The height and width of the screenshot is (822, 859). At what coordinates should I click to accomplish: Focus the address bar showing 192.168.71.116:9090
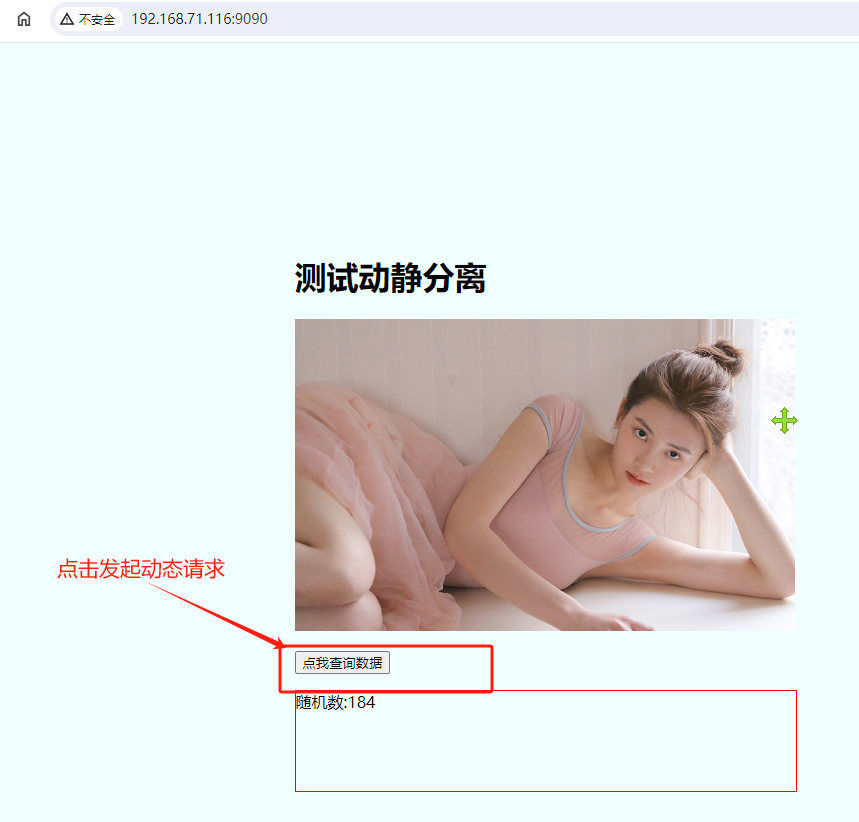[199, 19]
